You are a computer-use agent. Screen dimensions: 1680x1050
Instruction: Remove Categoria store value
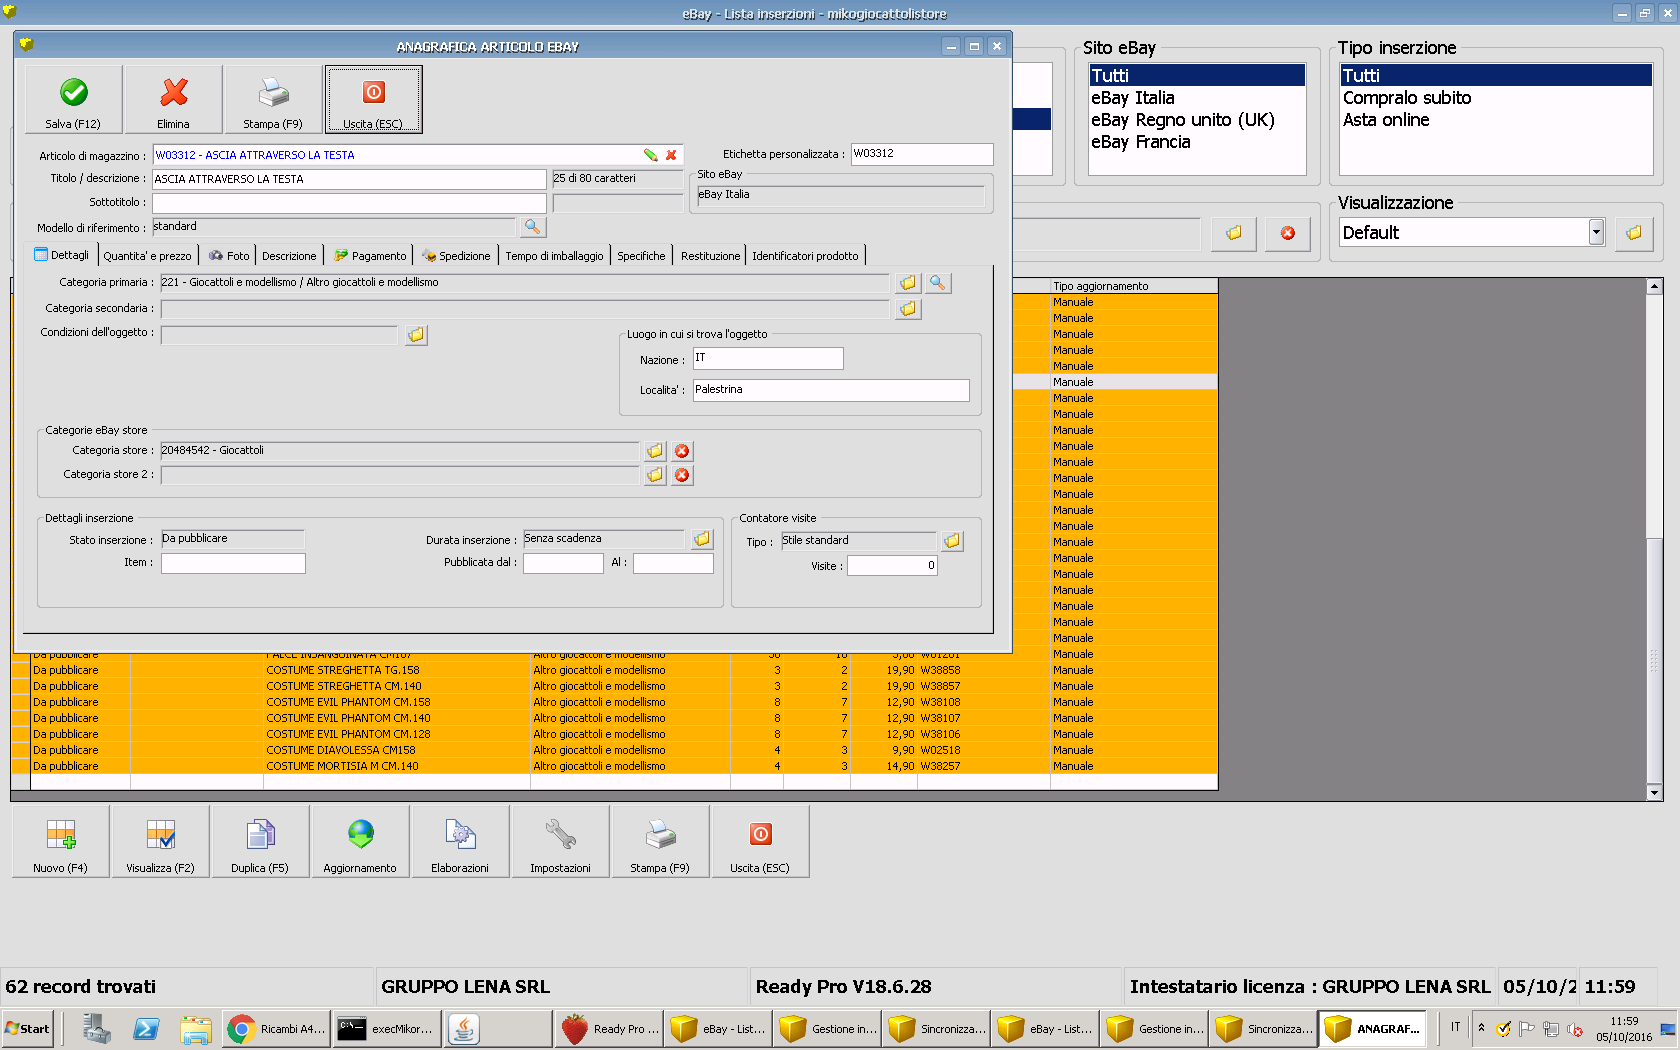coord(682,451)
